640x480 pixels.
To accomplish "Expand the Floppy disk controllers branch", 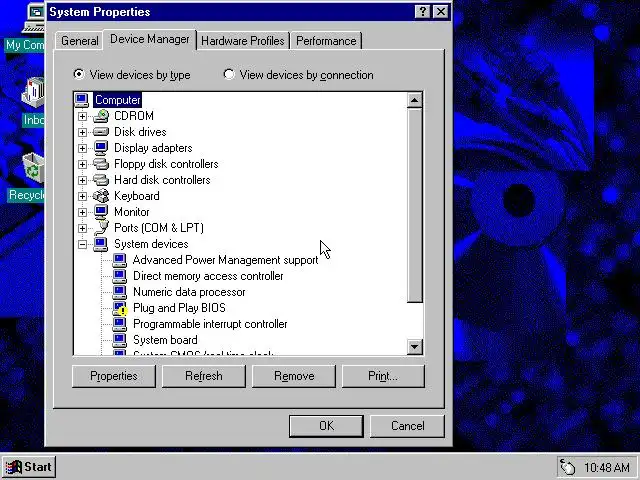I will tap(82, 164).
